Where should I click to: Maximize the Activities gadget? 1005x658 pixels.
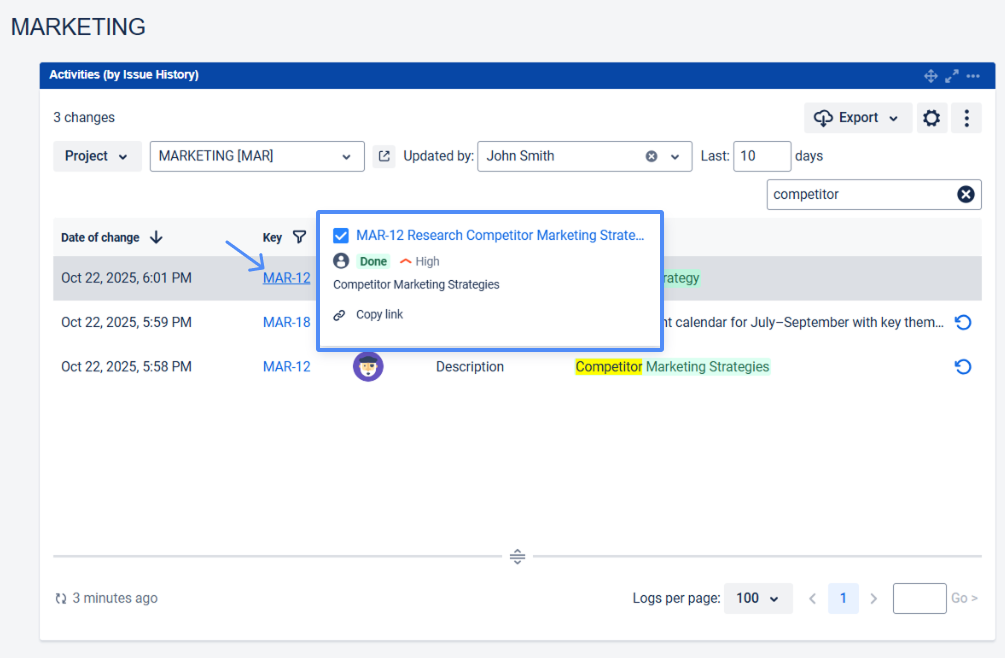[x=951, y=76]
